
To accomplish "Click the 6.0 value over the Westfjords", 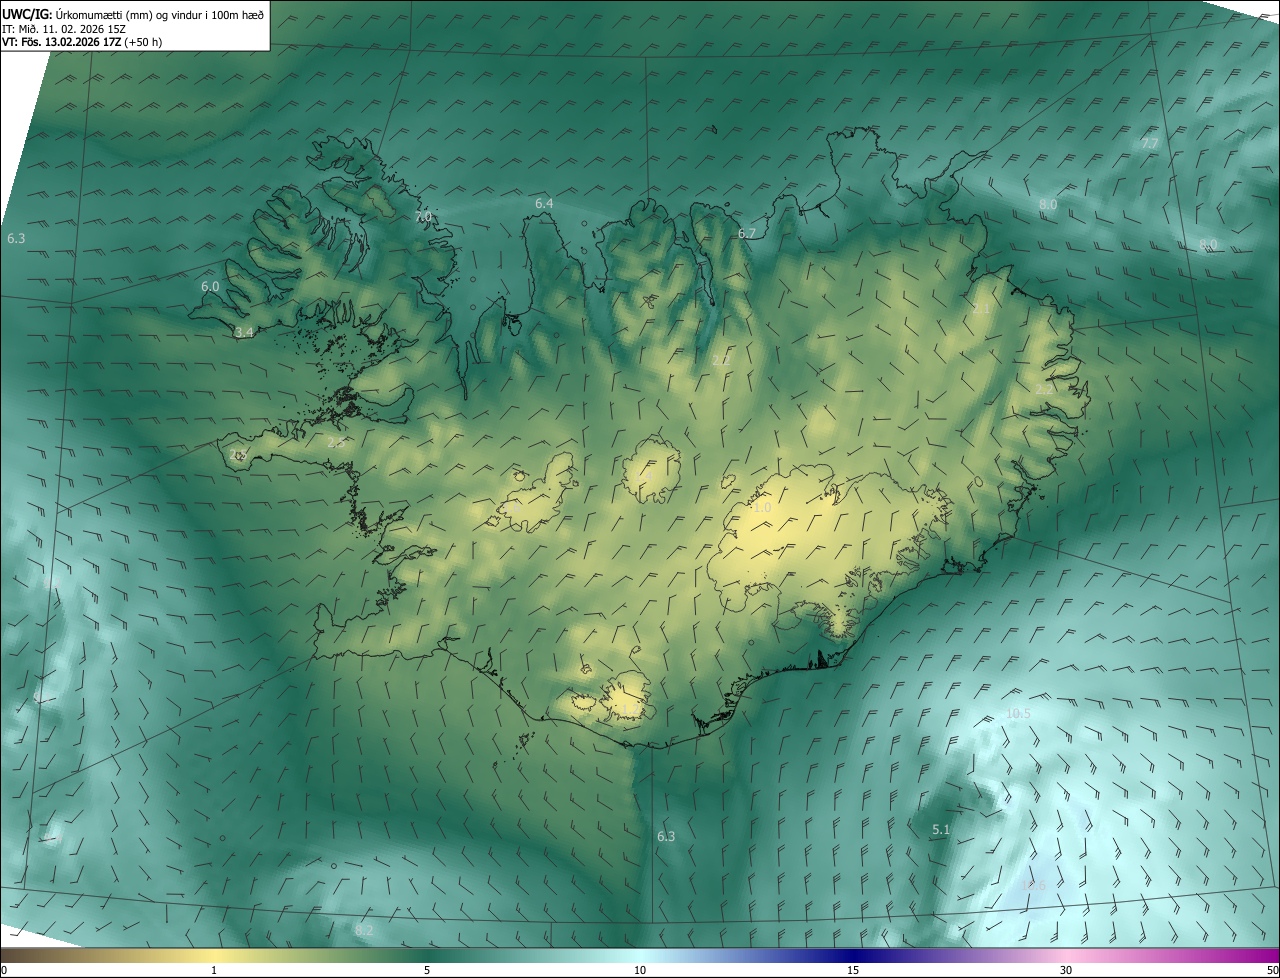I will tap(210, 286).
